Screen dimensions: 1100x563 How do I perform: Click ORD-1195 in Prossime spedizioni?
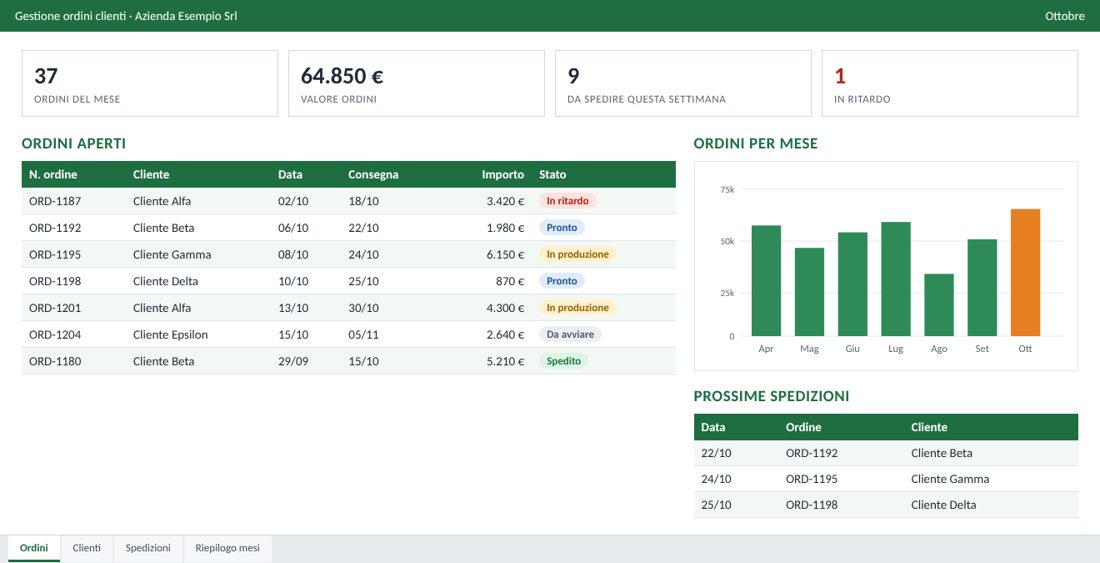pyautogui.click(x=812, y=479)
